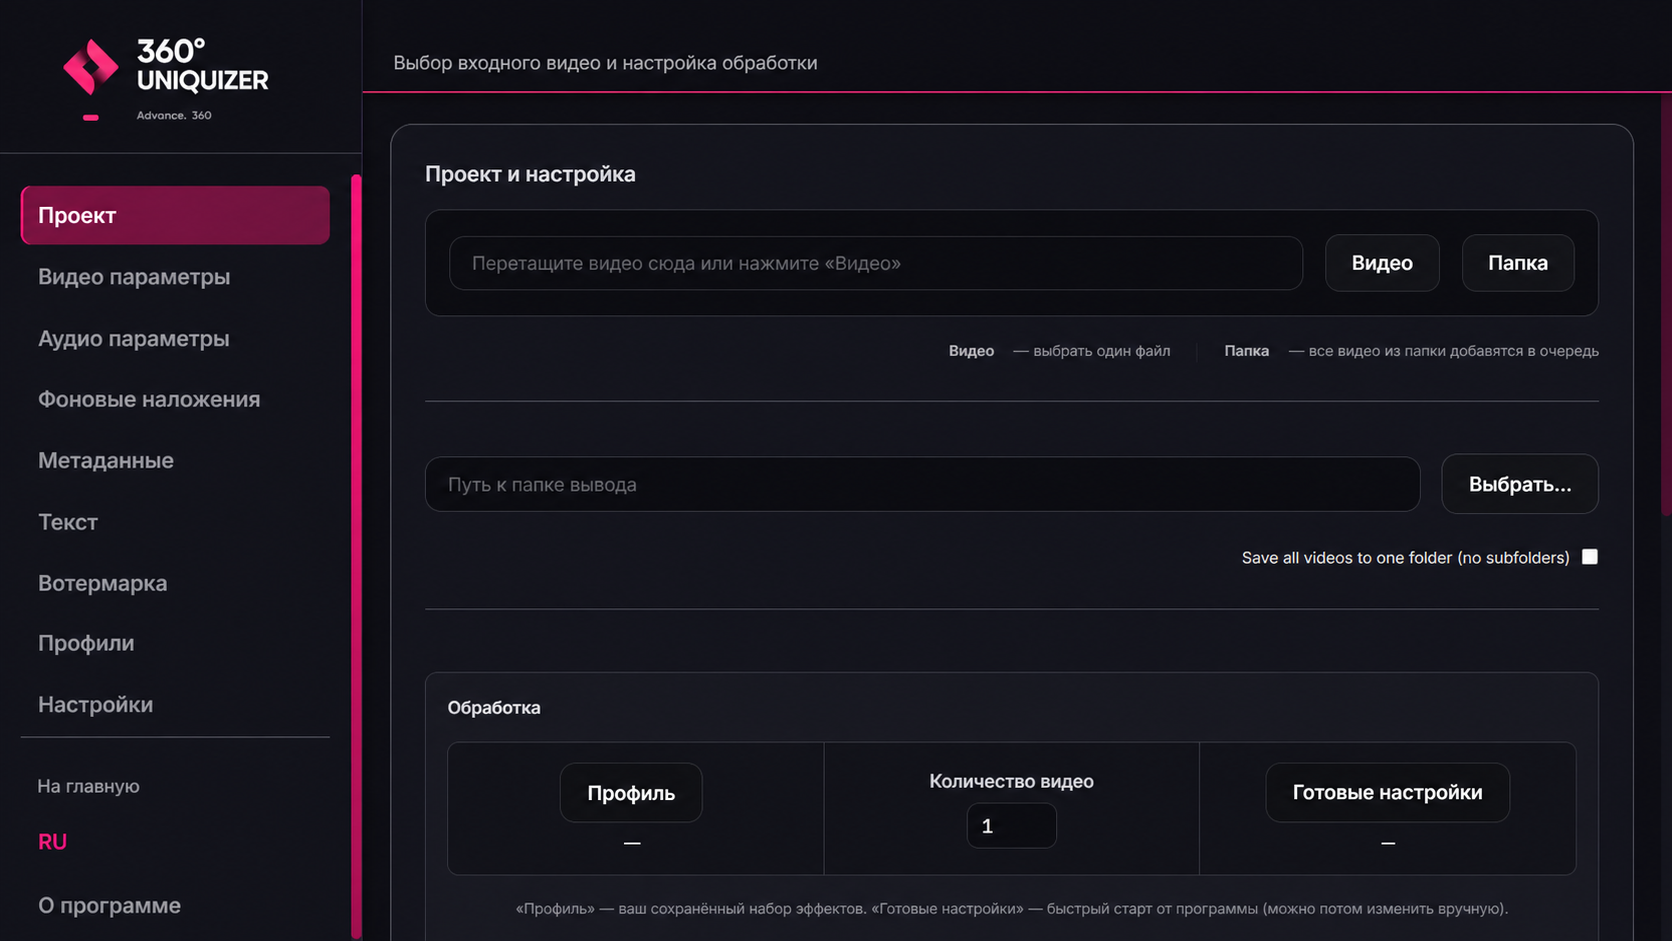Click the Видео button
1672x941 pixels.
(1382, 263)
